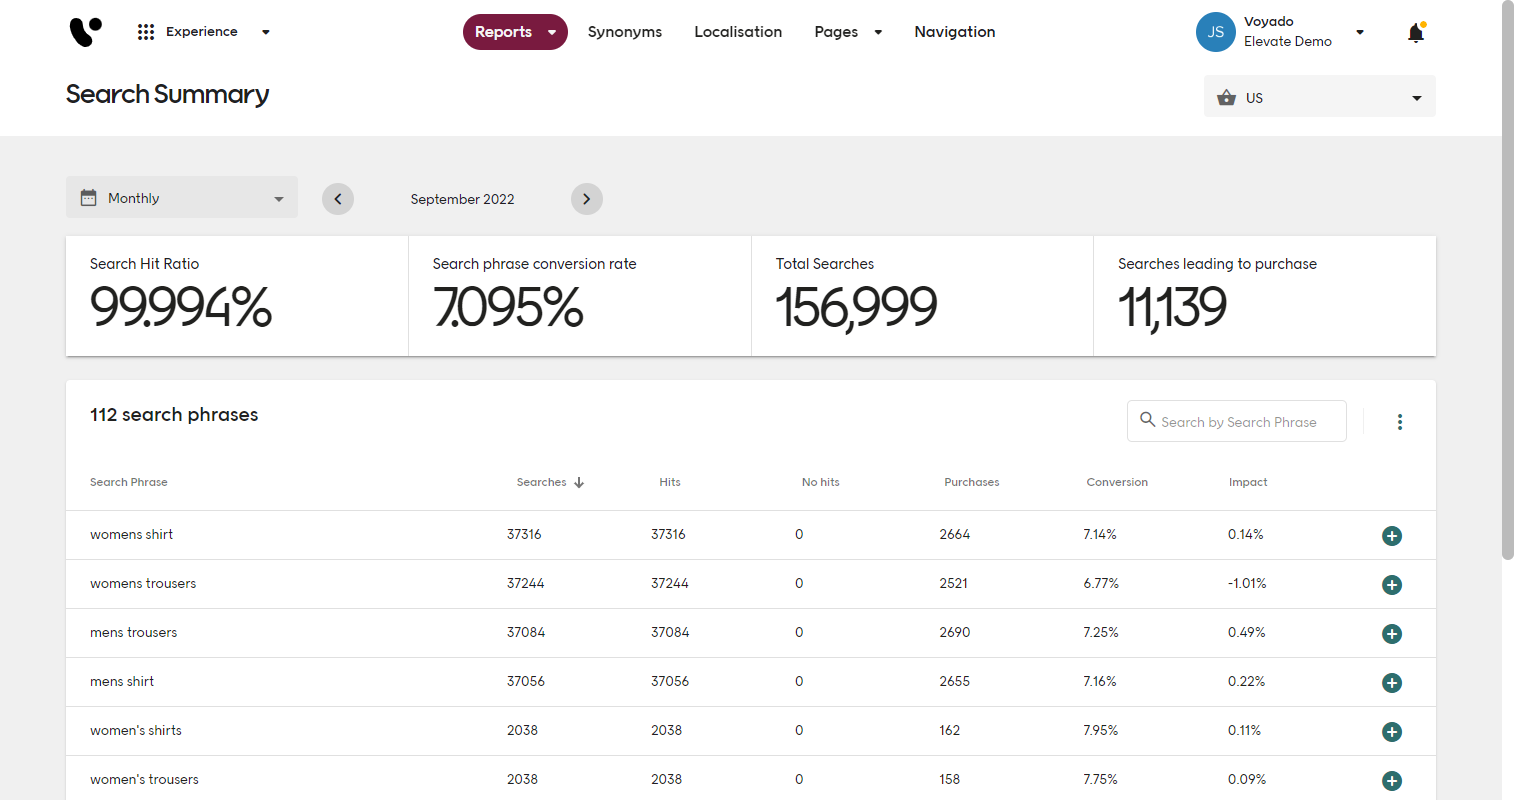
Task: Click the Search Summary page title
Action: click(x=168, y=94)
